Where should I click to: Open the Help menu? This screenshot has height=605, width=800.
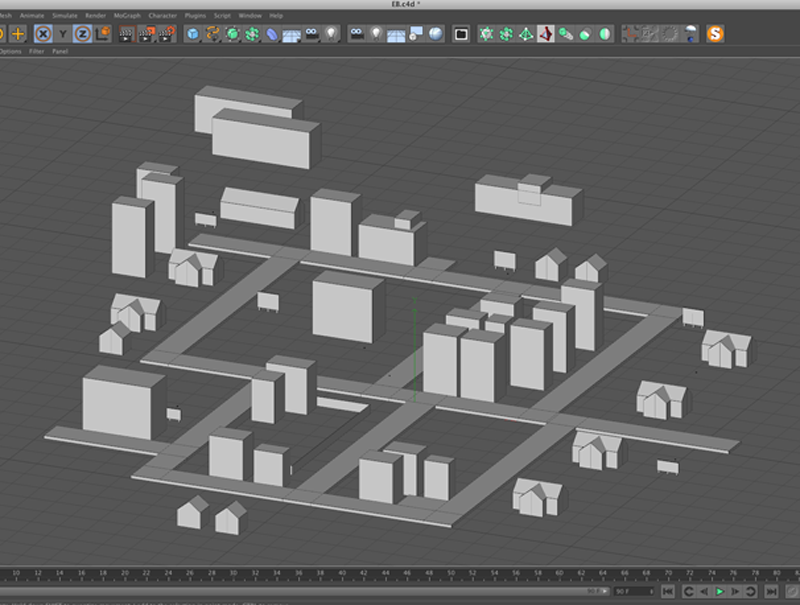276,16
